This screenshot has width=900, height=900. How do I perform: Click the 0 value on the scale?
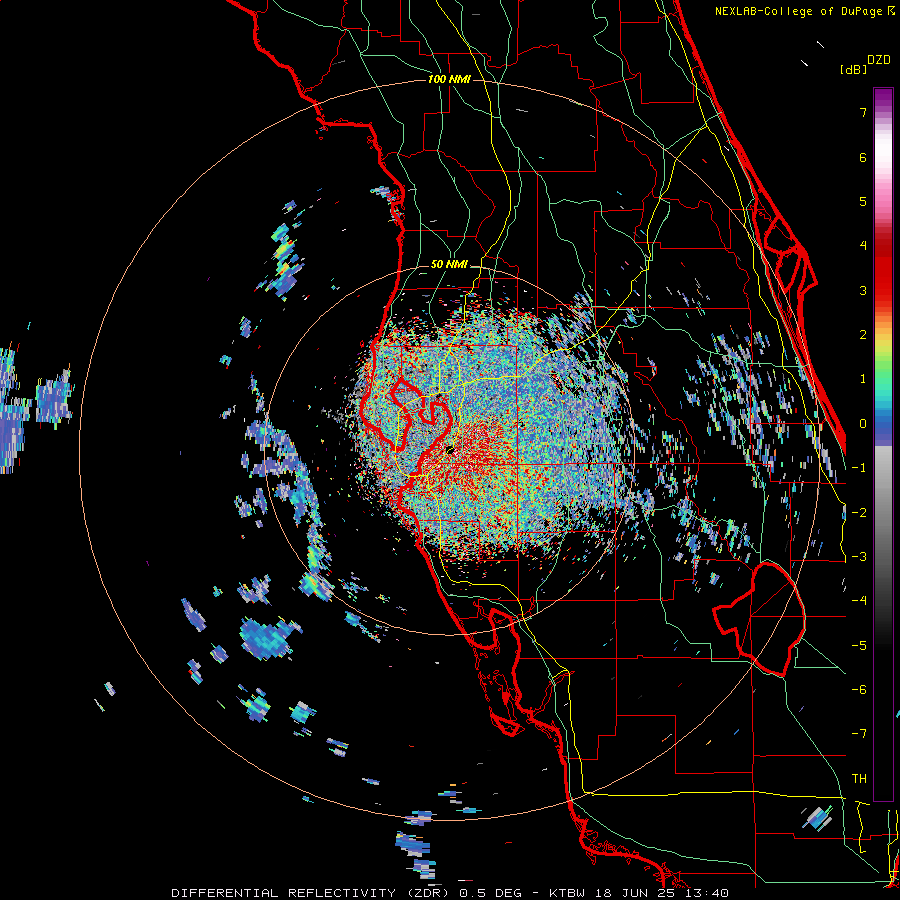click(863, 423)
